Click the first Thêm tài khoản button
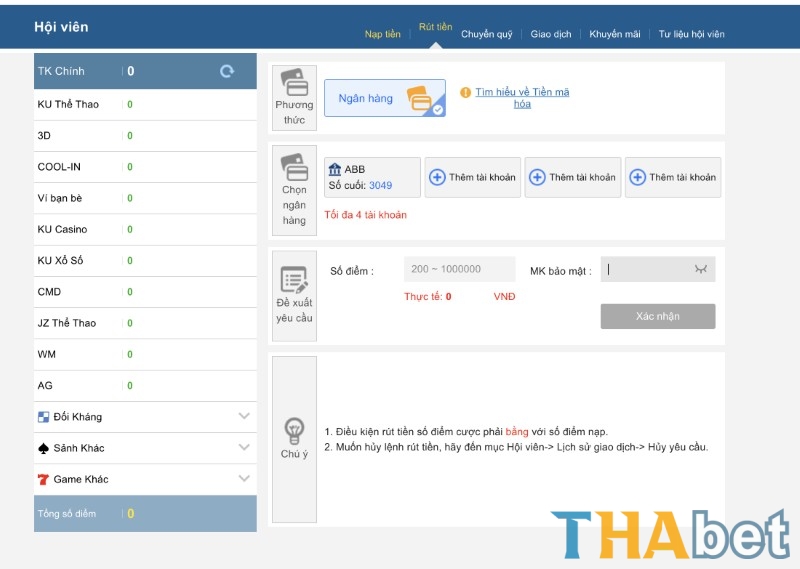 tap(472, 177)
